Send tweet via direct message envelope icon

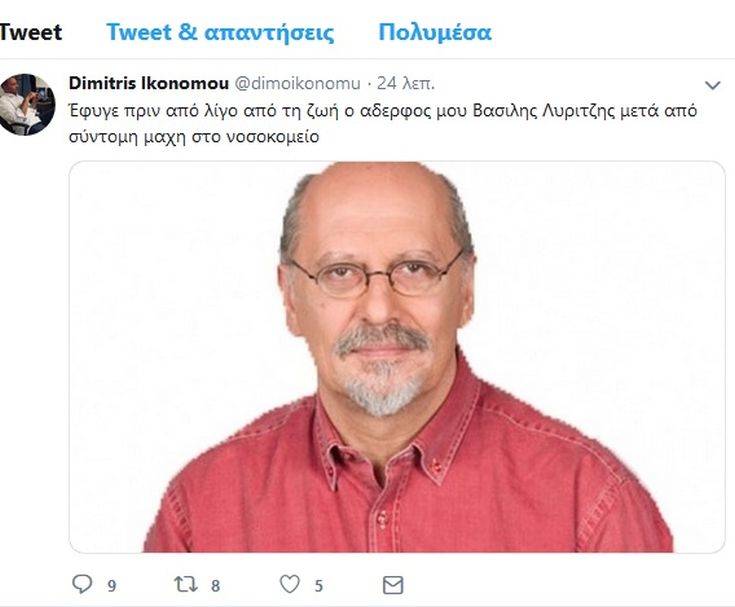(393, 585)
